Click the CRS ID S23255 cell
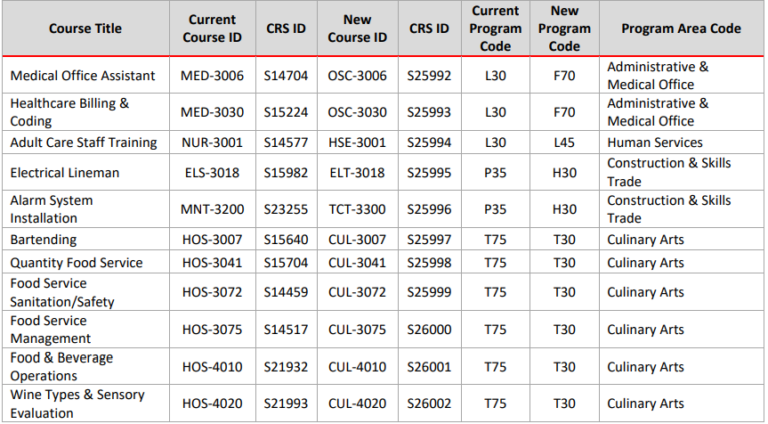The width and height of the screenshot is (768, 424). coord(286,209)
